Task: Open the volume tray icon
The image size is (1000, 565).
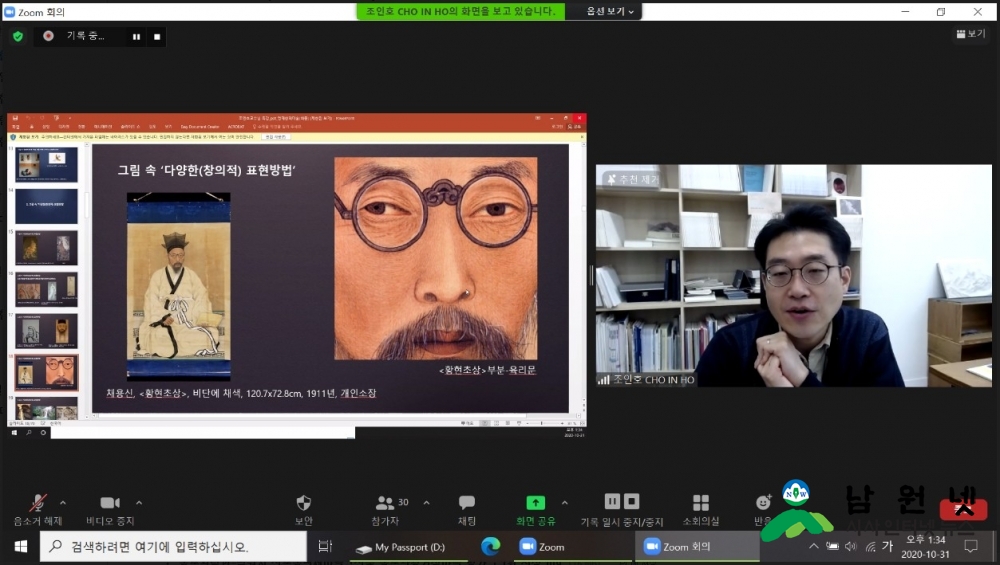Action: tap(851, 547)
